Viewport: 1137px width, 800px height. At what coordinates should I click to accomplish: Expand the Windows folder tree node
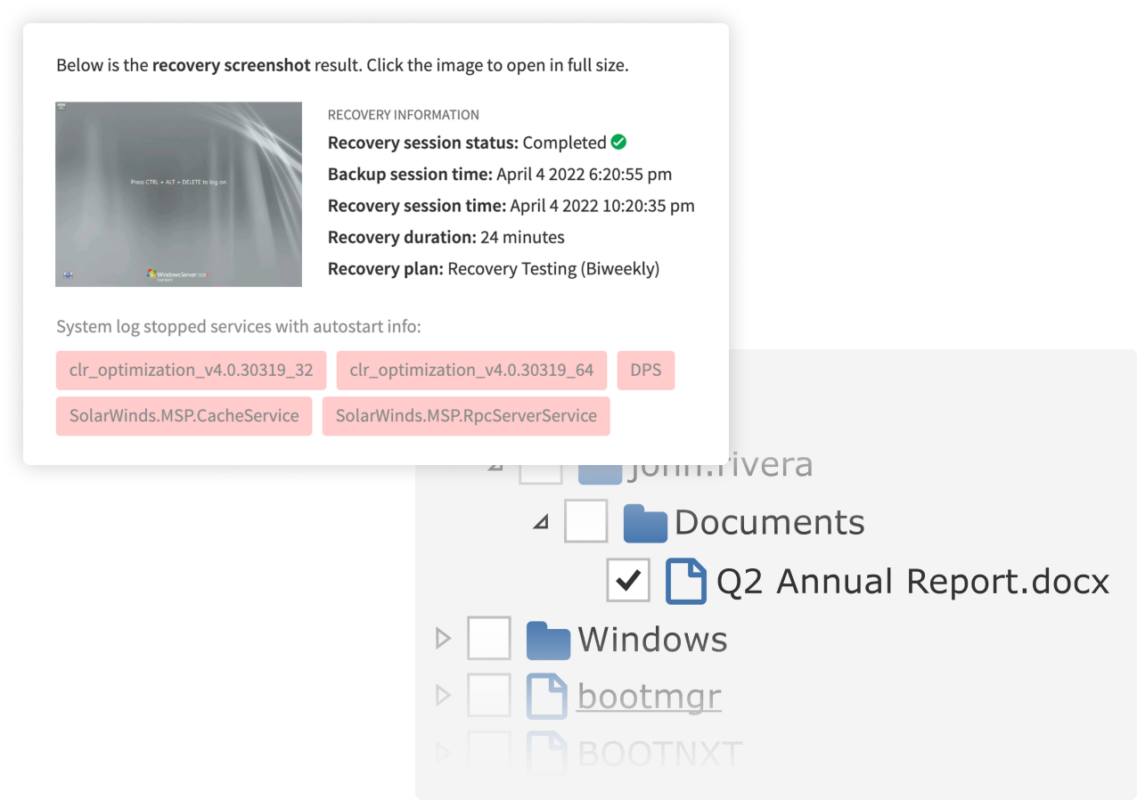tap(443, 638)
